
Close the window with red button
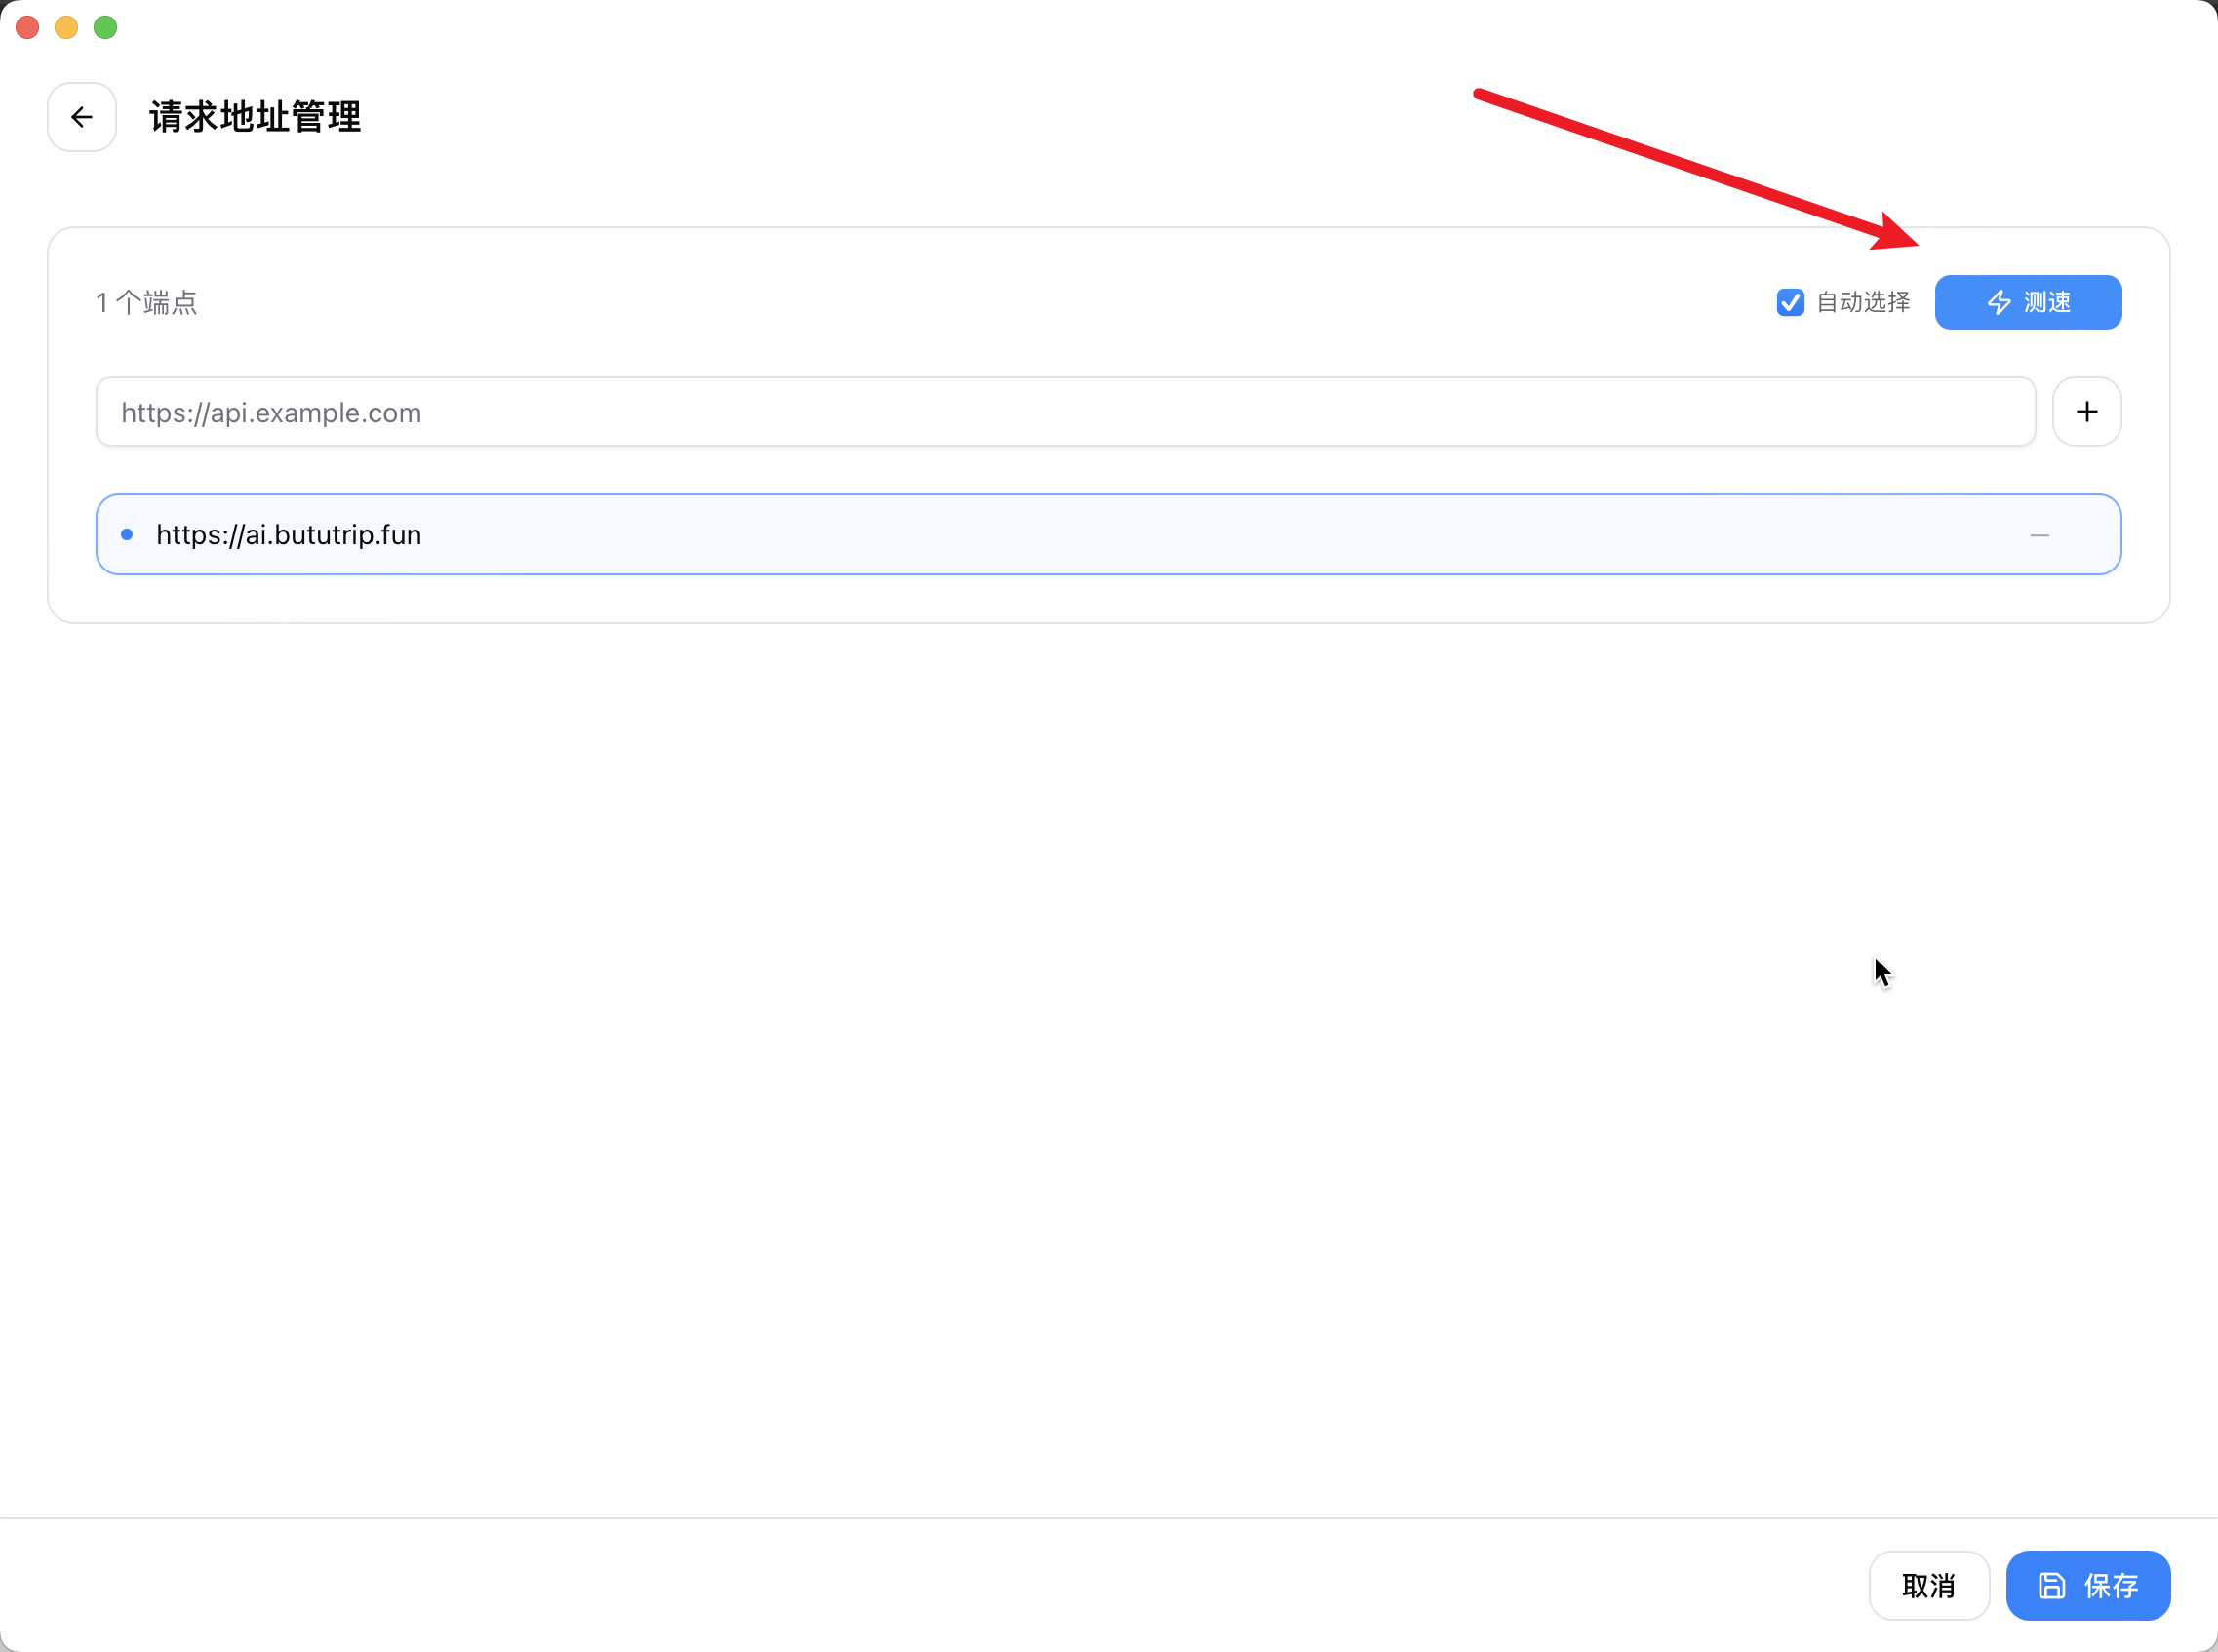(x=27, y=27)
